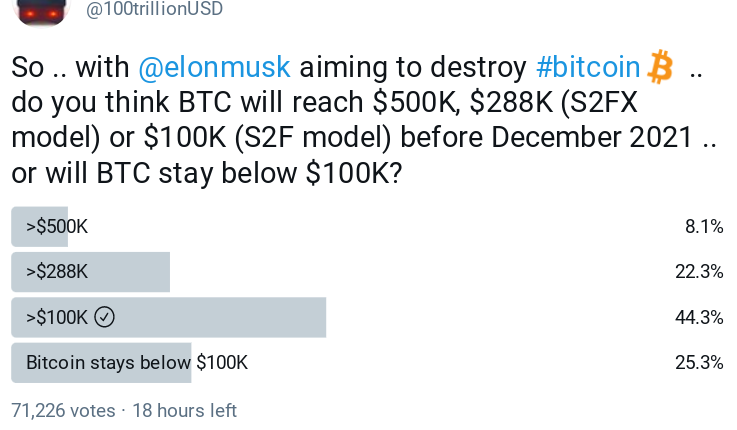Open the #bitcoin hashtag

(x=588, y=67)
